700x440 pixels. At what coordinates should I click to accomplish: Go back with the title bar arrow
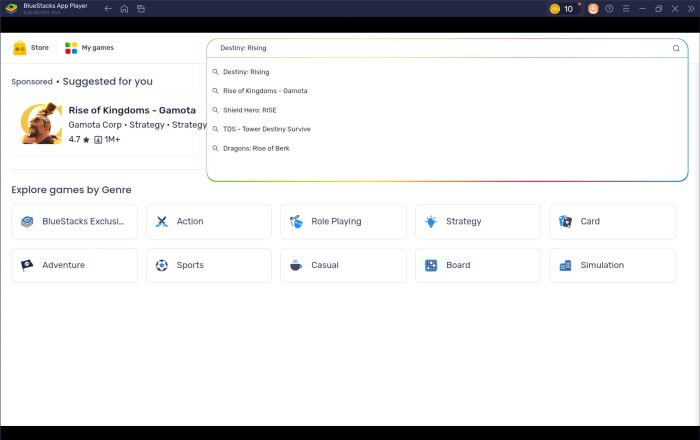point(108,8)
